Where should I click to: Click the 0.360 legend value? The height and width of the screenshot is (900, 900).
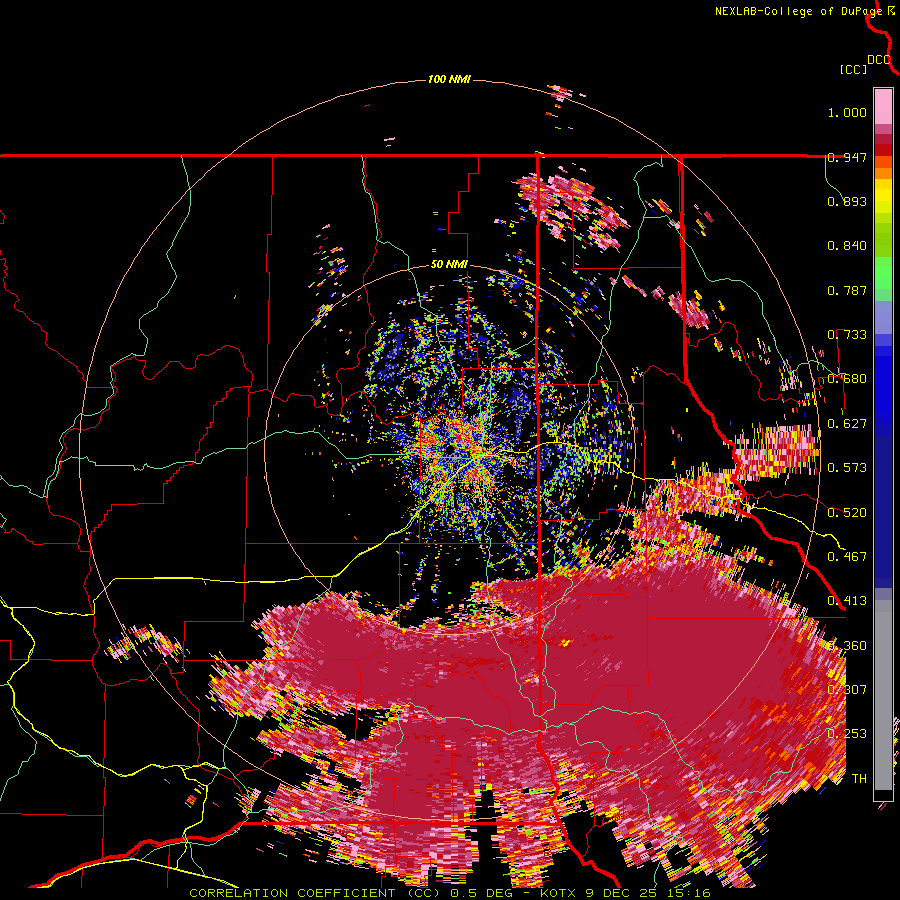[847, 646]
